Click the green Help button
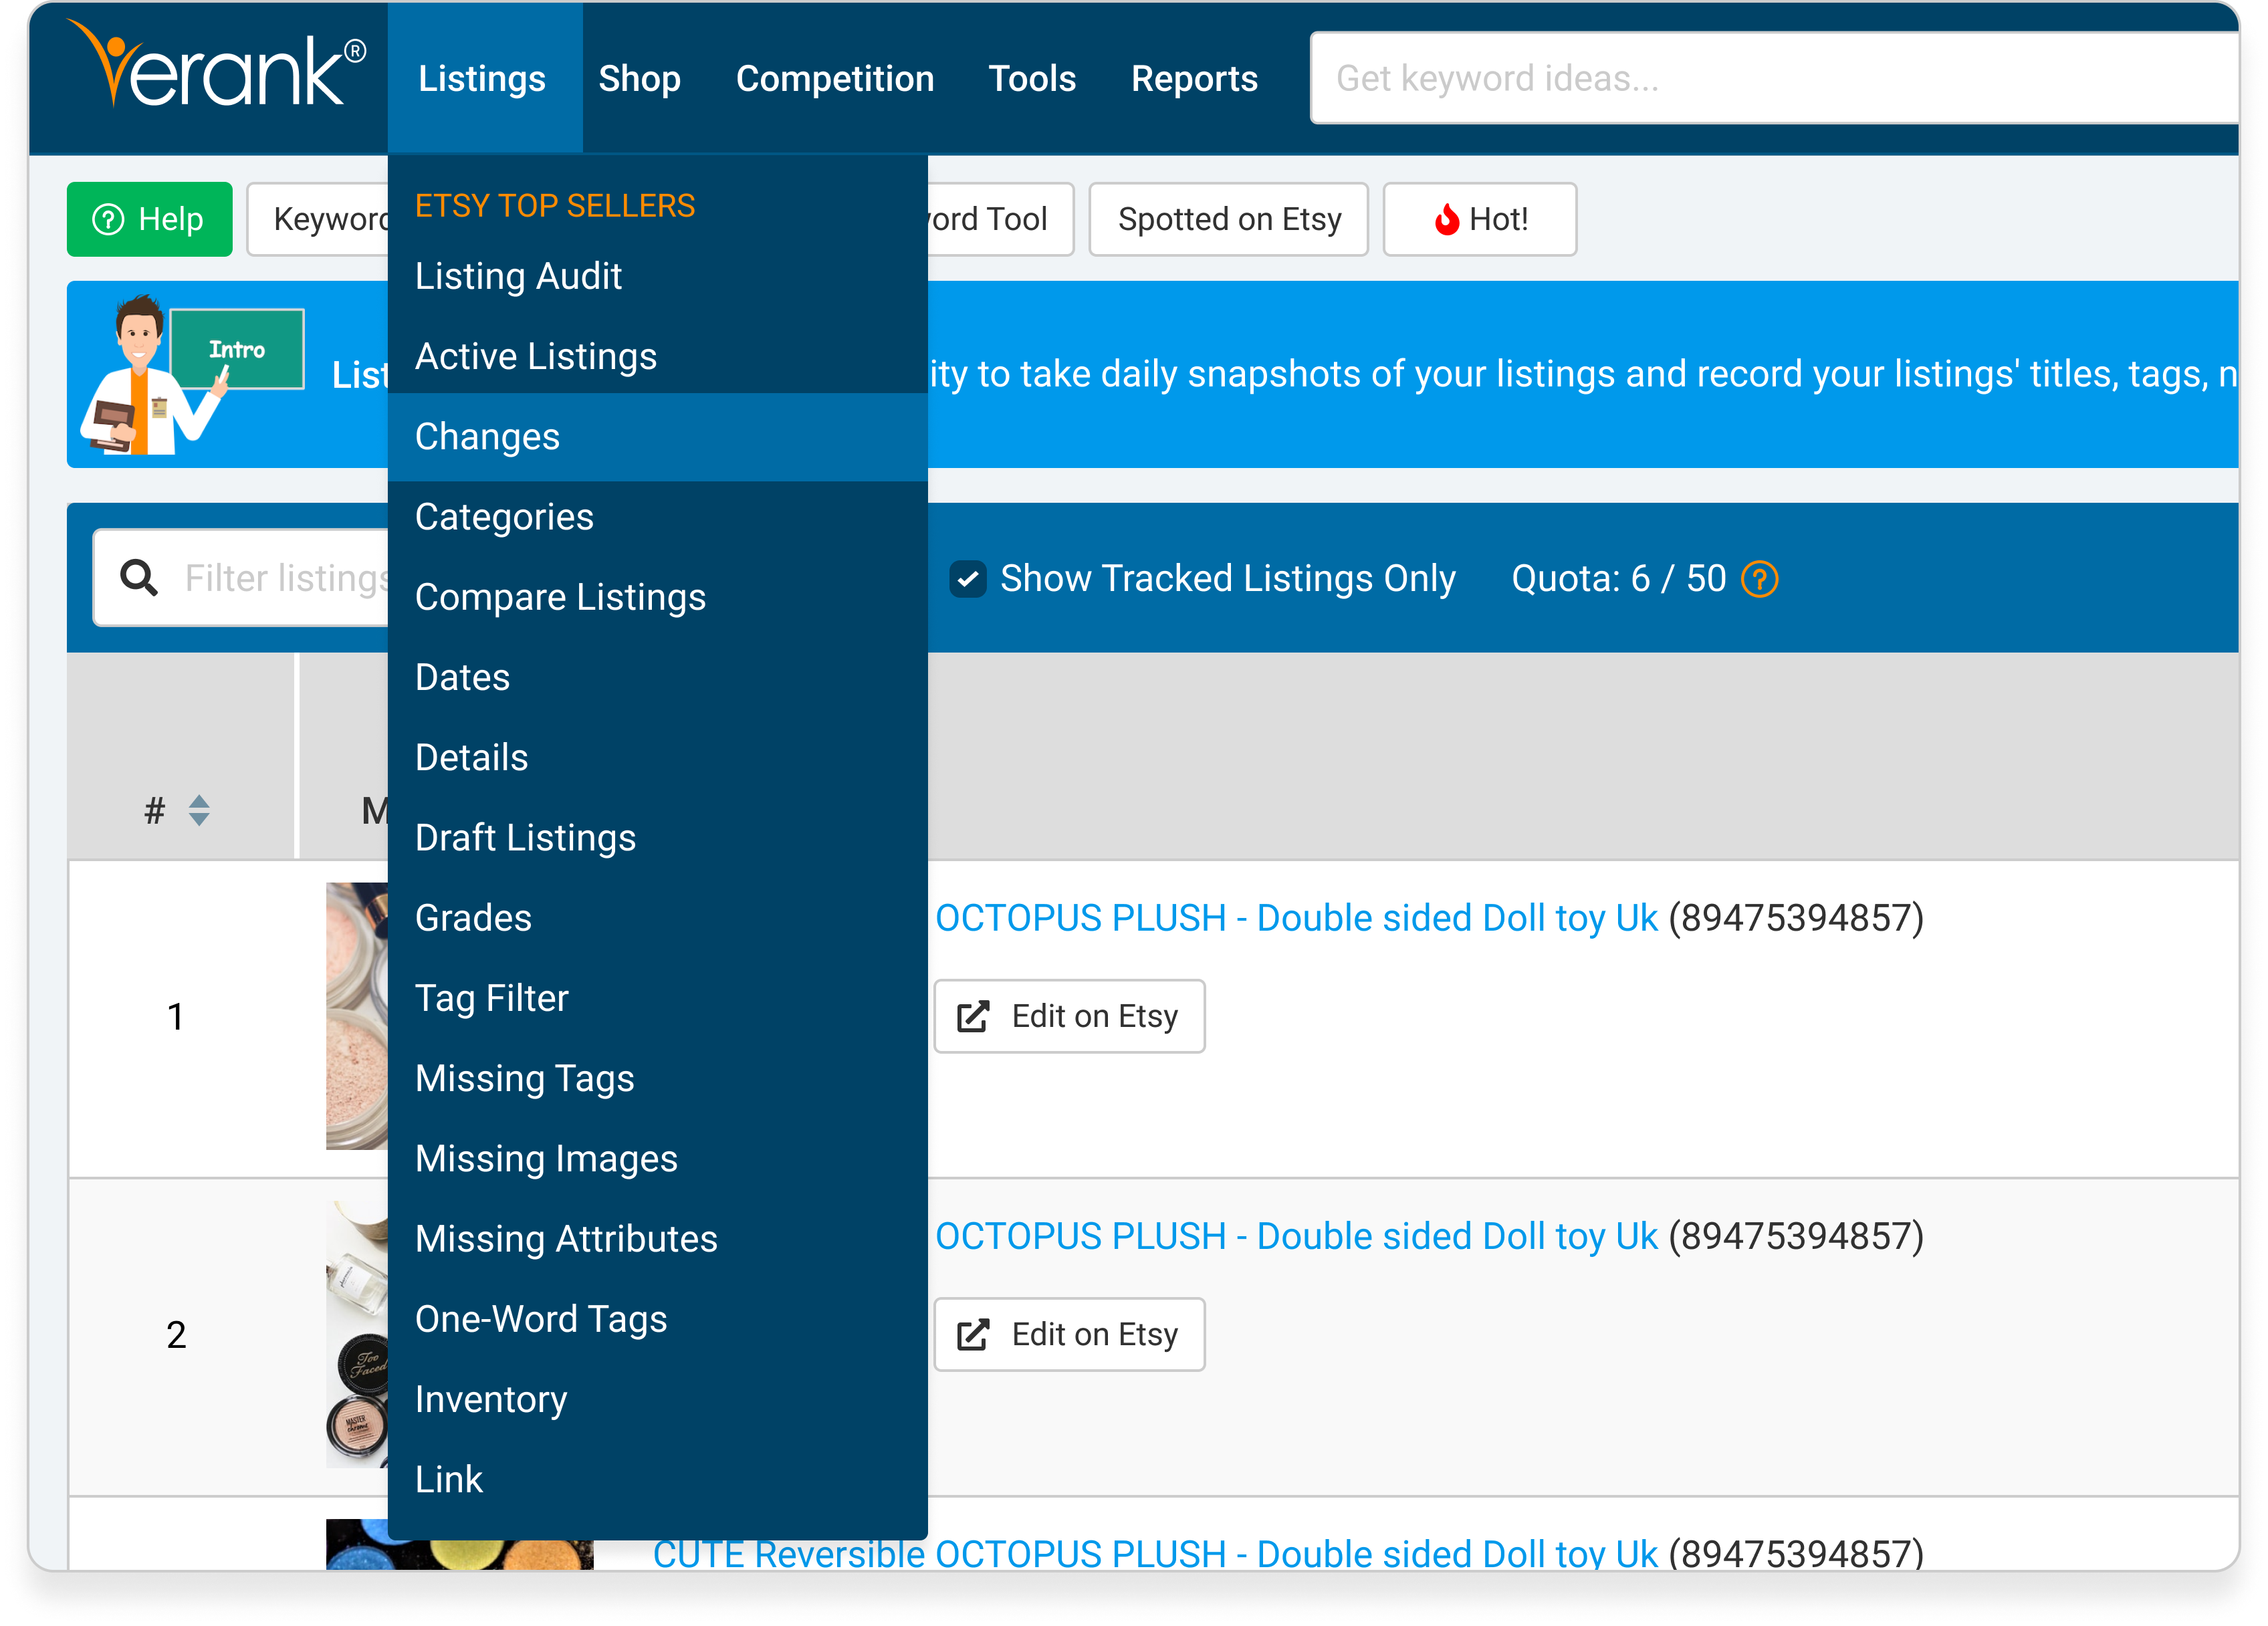 coord(150,219)
